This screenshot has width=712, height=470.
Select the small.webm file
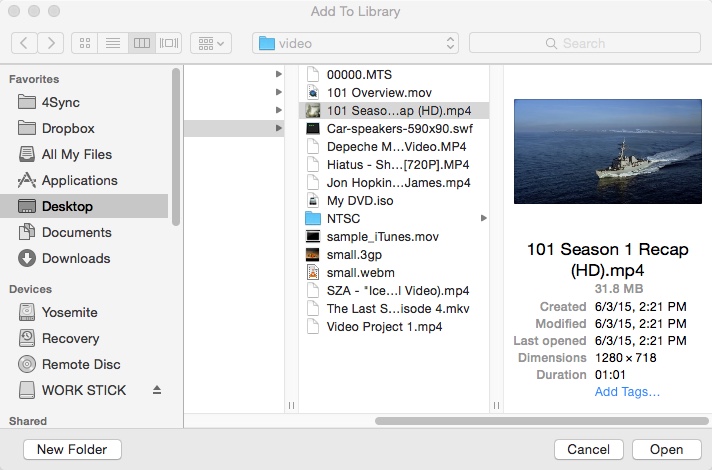pos(394,272)
